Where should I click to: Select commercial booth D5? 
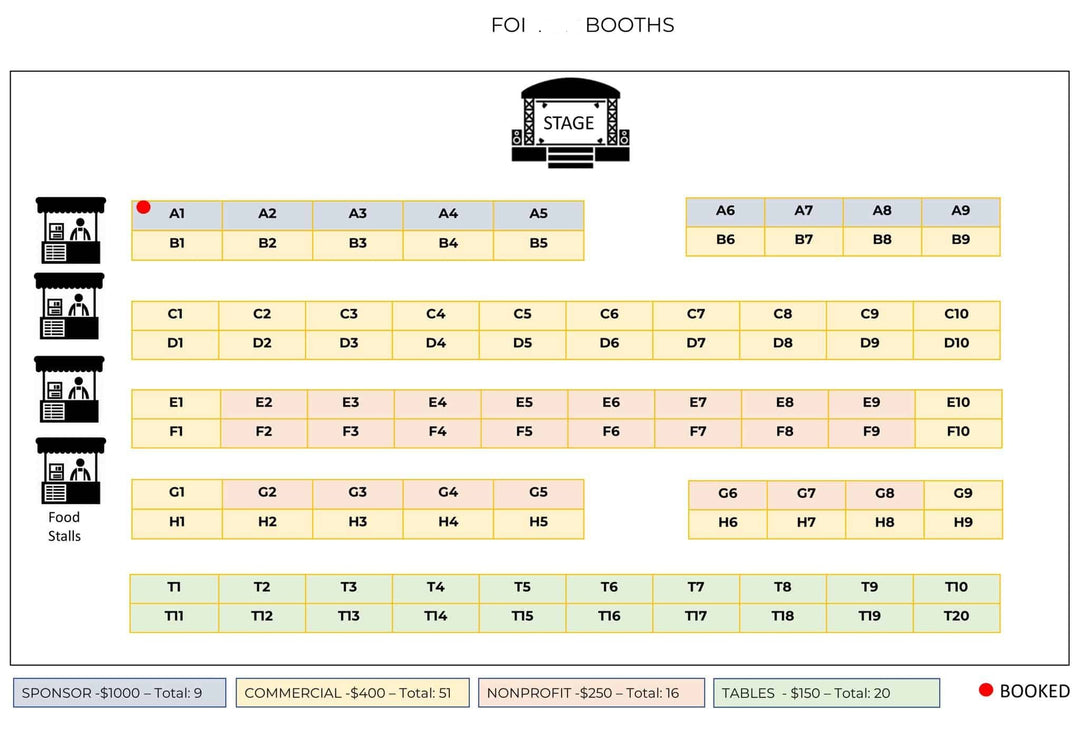pos(523,345)
